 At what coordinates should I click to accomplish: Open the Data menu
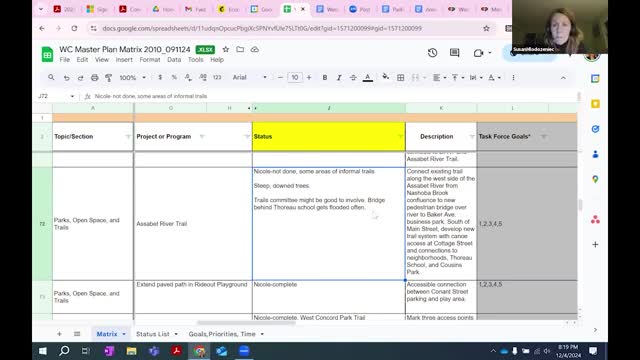[x=174, y=60]
